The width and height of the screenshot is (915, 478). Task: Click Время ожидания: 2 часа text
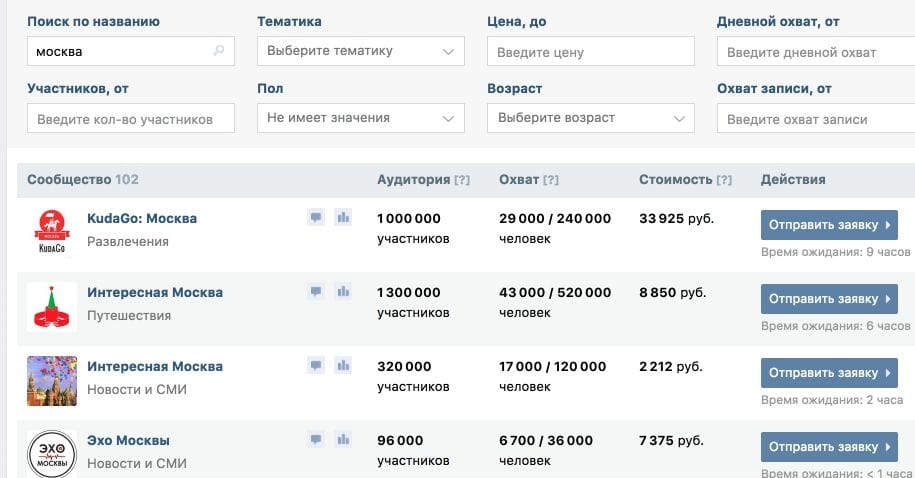pos(832,400)
